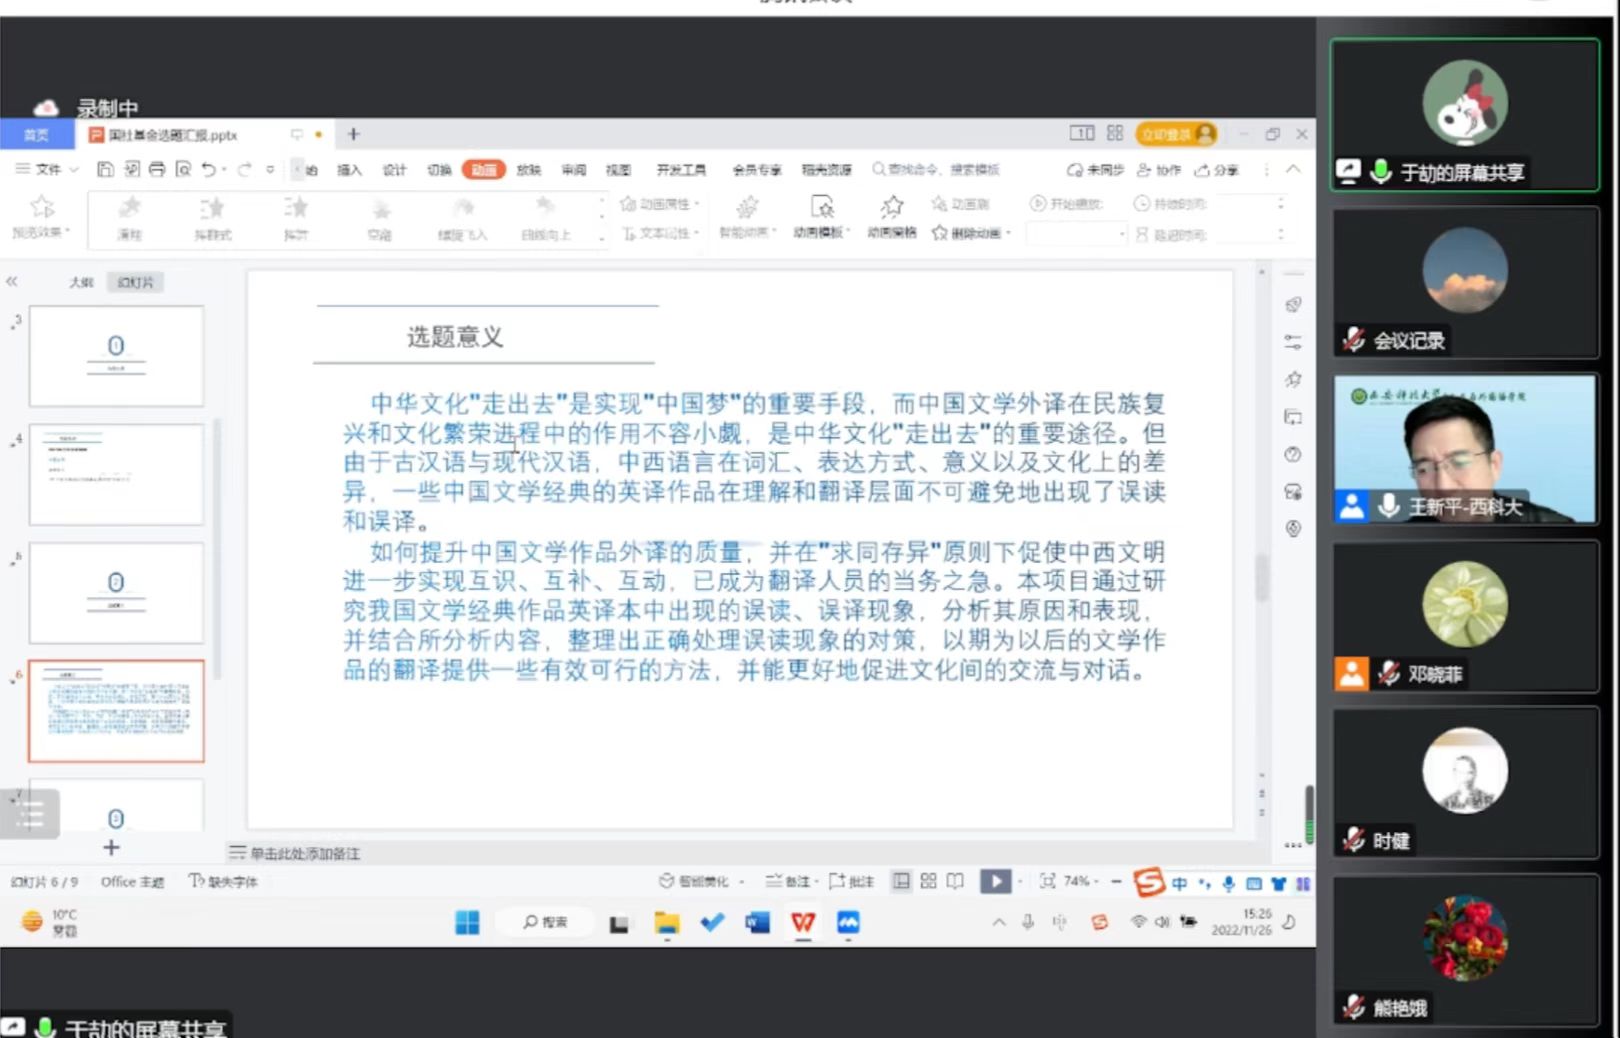Click the 立即登录 login button
This screenshot has width=1620, height=1038.
(1175, 134)
